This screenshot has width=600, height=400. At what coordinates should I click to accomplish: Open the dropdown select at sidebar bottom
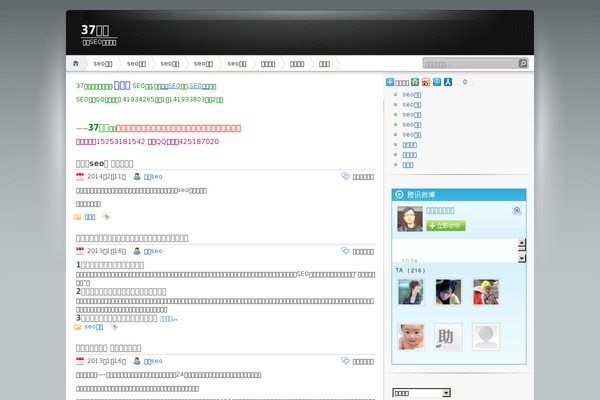click(x=421, y=393)
